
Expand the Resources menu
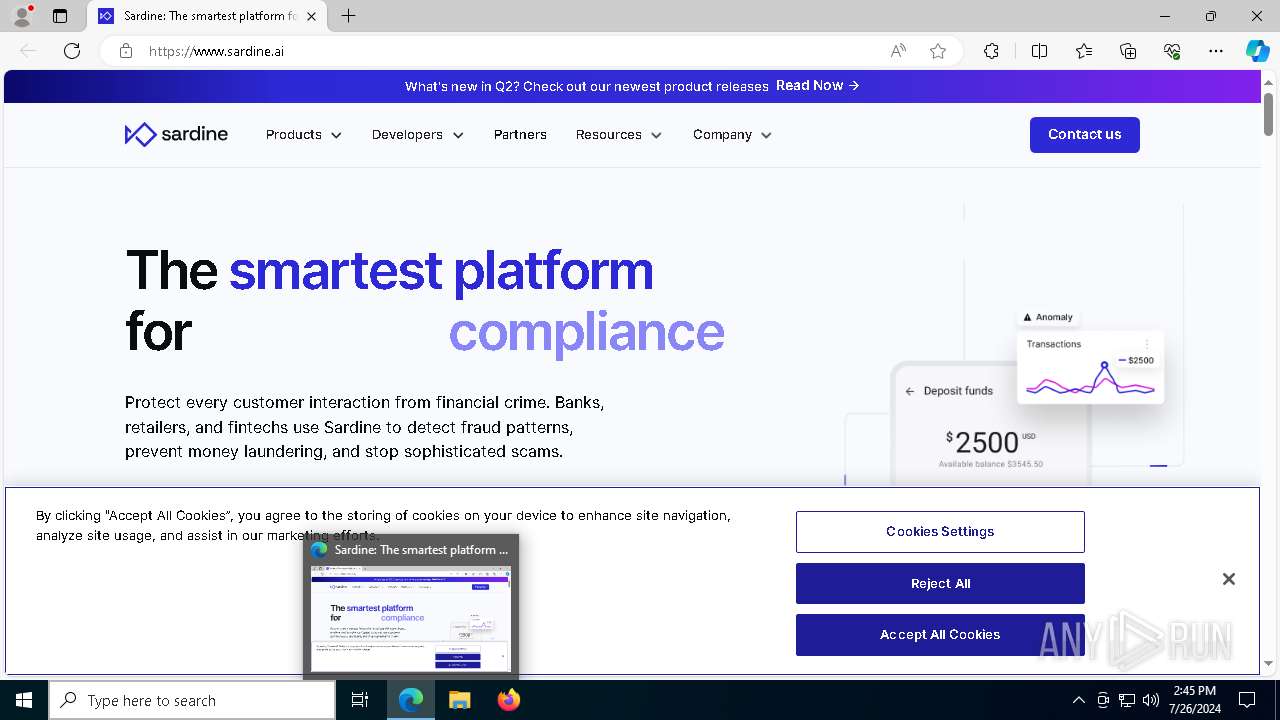coord(619,135)
